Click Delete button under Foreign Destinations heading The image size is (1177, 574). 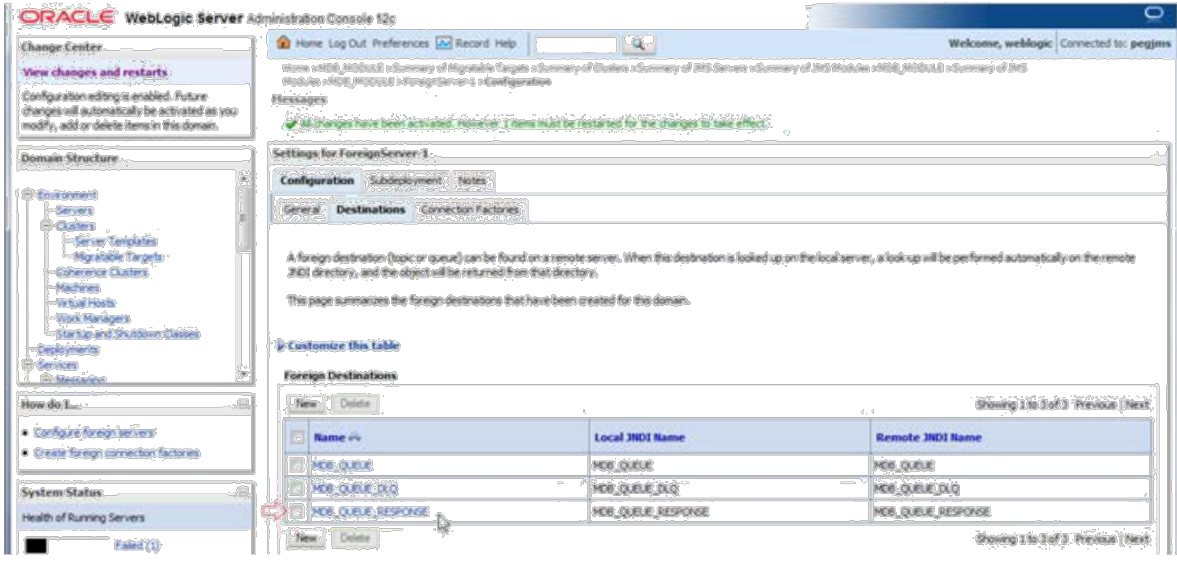click(354, 404)
